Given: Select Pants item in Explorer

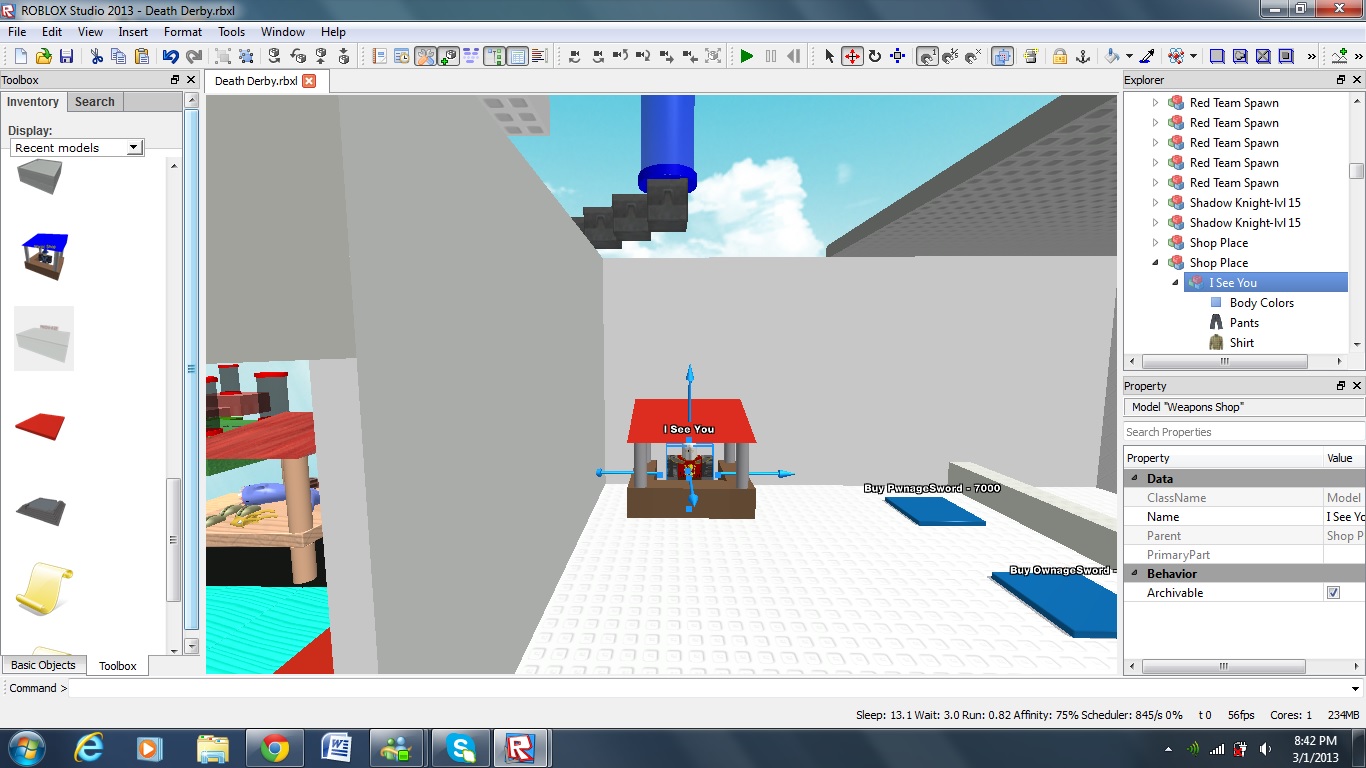Looking at the screenshot, I should point(1244,323).
